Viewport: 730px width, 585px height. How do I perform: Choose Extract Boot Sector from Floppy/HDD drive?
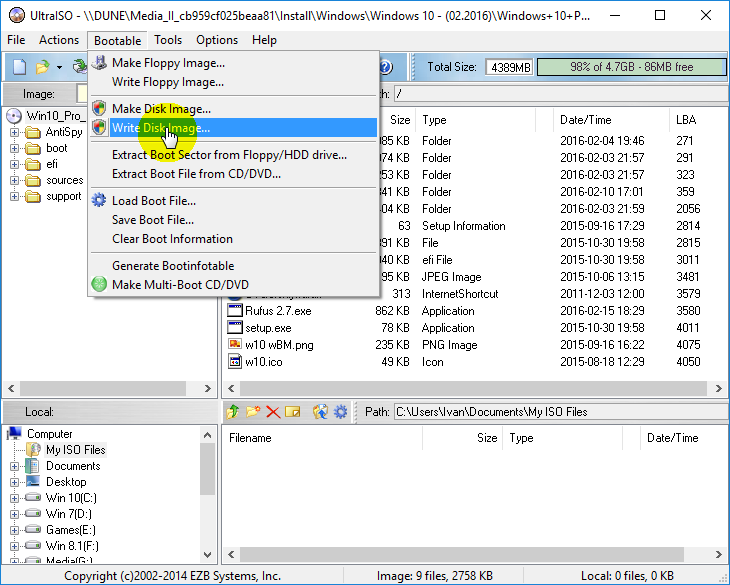pos(234,155)
